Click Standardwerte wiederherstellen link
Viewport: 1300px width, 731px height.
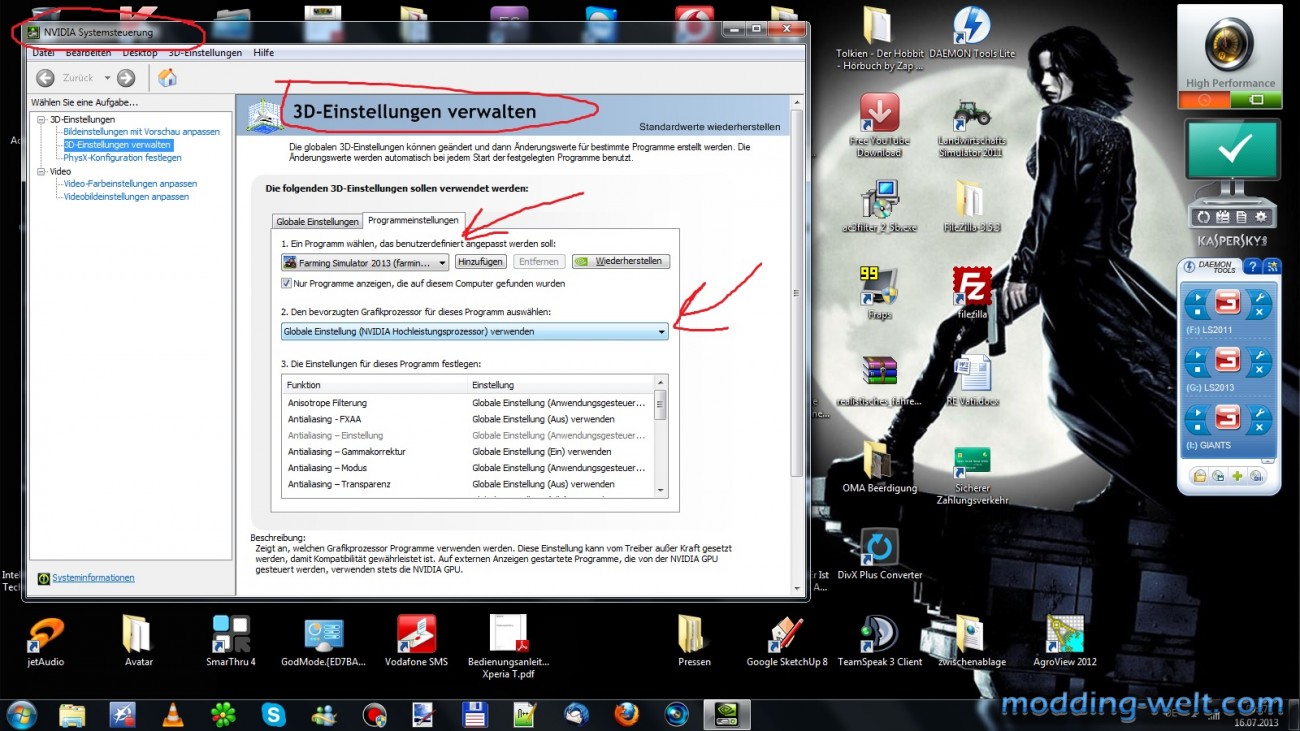[x=710, y=127]
